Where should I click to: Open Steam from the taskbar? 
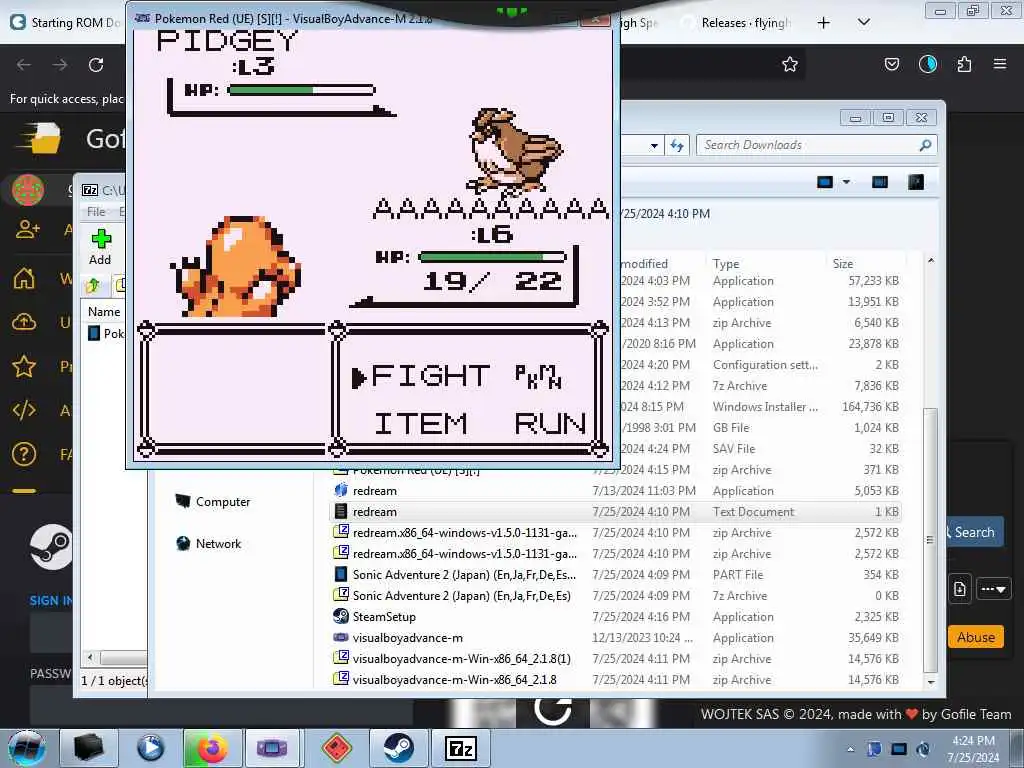[x=398, y=748]
